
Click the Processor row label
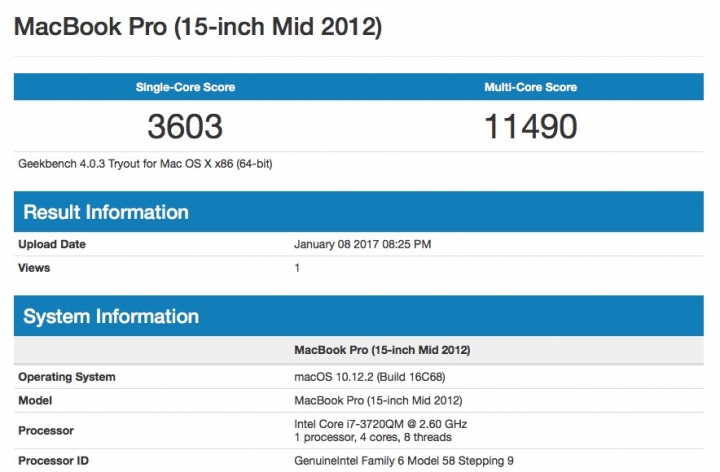pos(46,431)
